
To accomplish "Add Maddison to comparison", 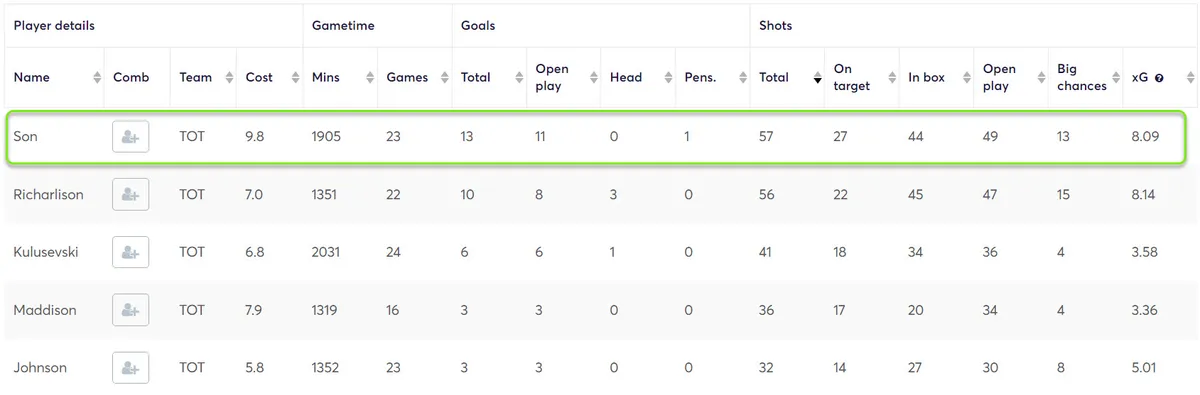I will click(x=130, y=310).
